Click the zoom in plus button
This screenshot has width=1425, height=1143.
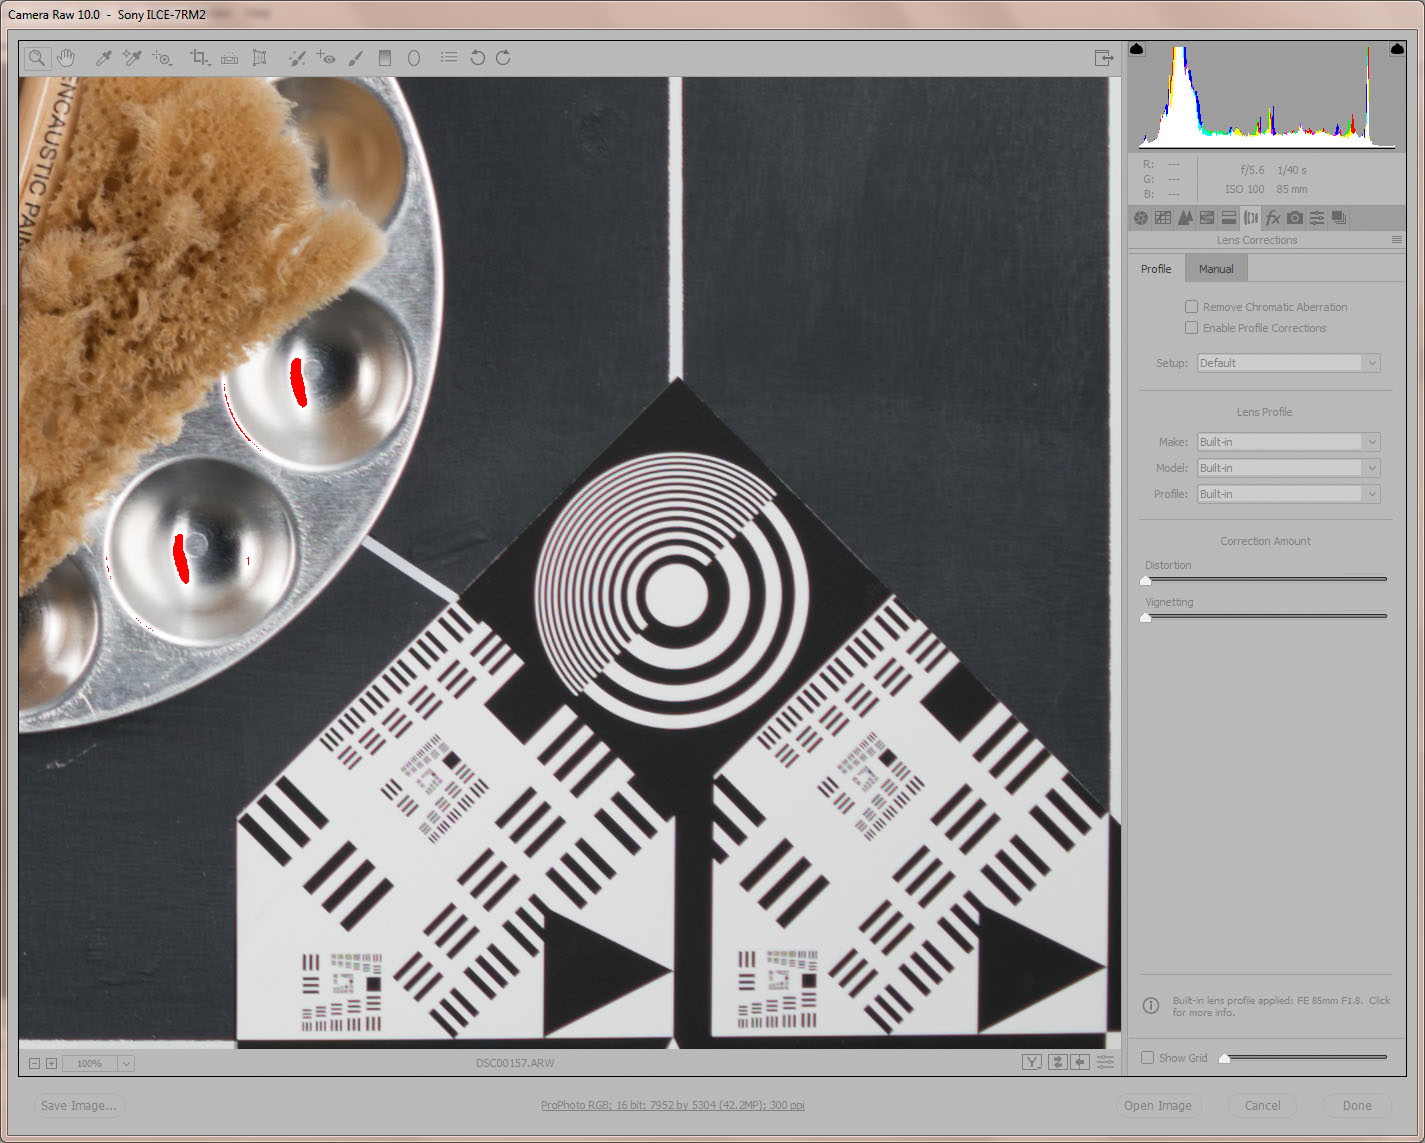click(x=51, y=1064)
